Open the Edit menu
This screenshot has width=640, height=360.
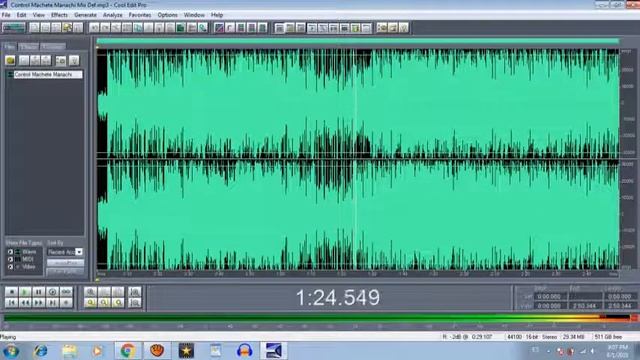[21, 15]
